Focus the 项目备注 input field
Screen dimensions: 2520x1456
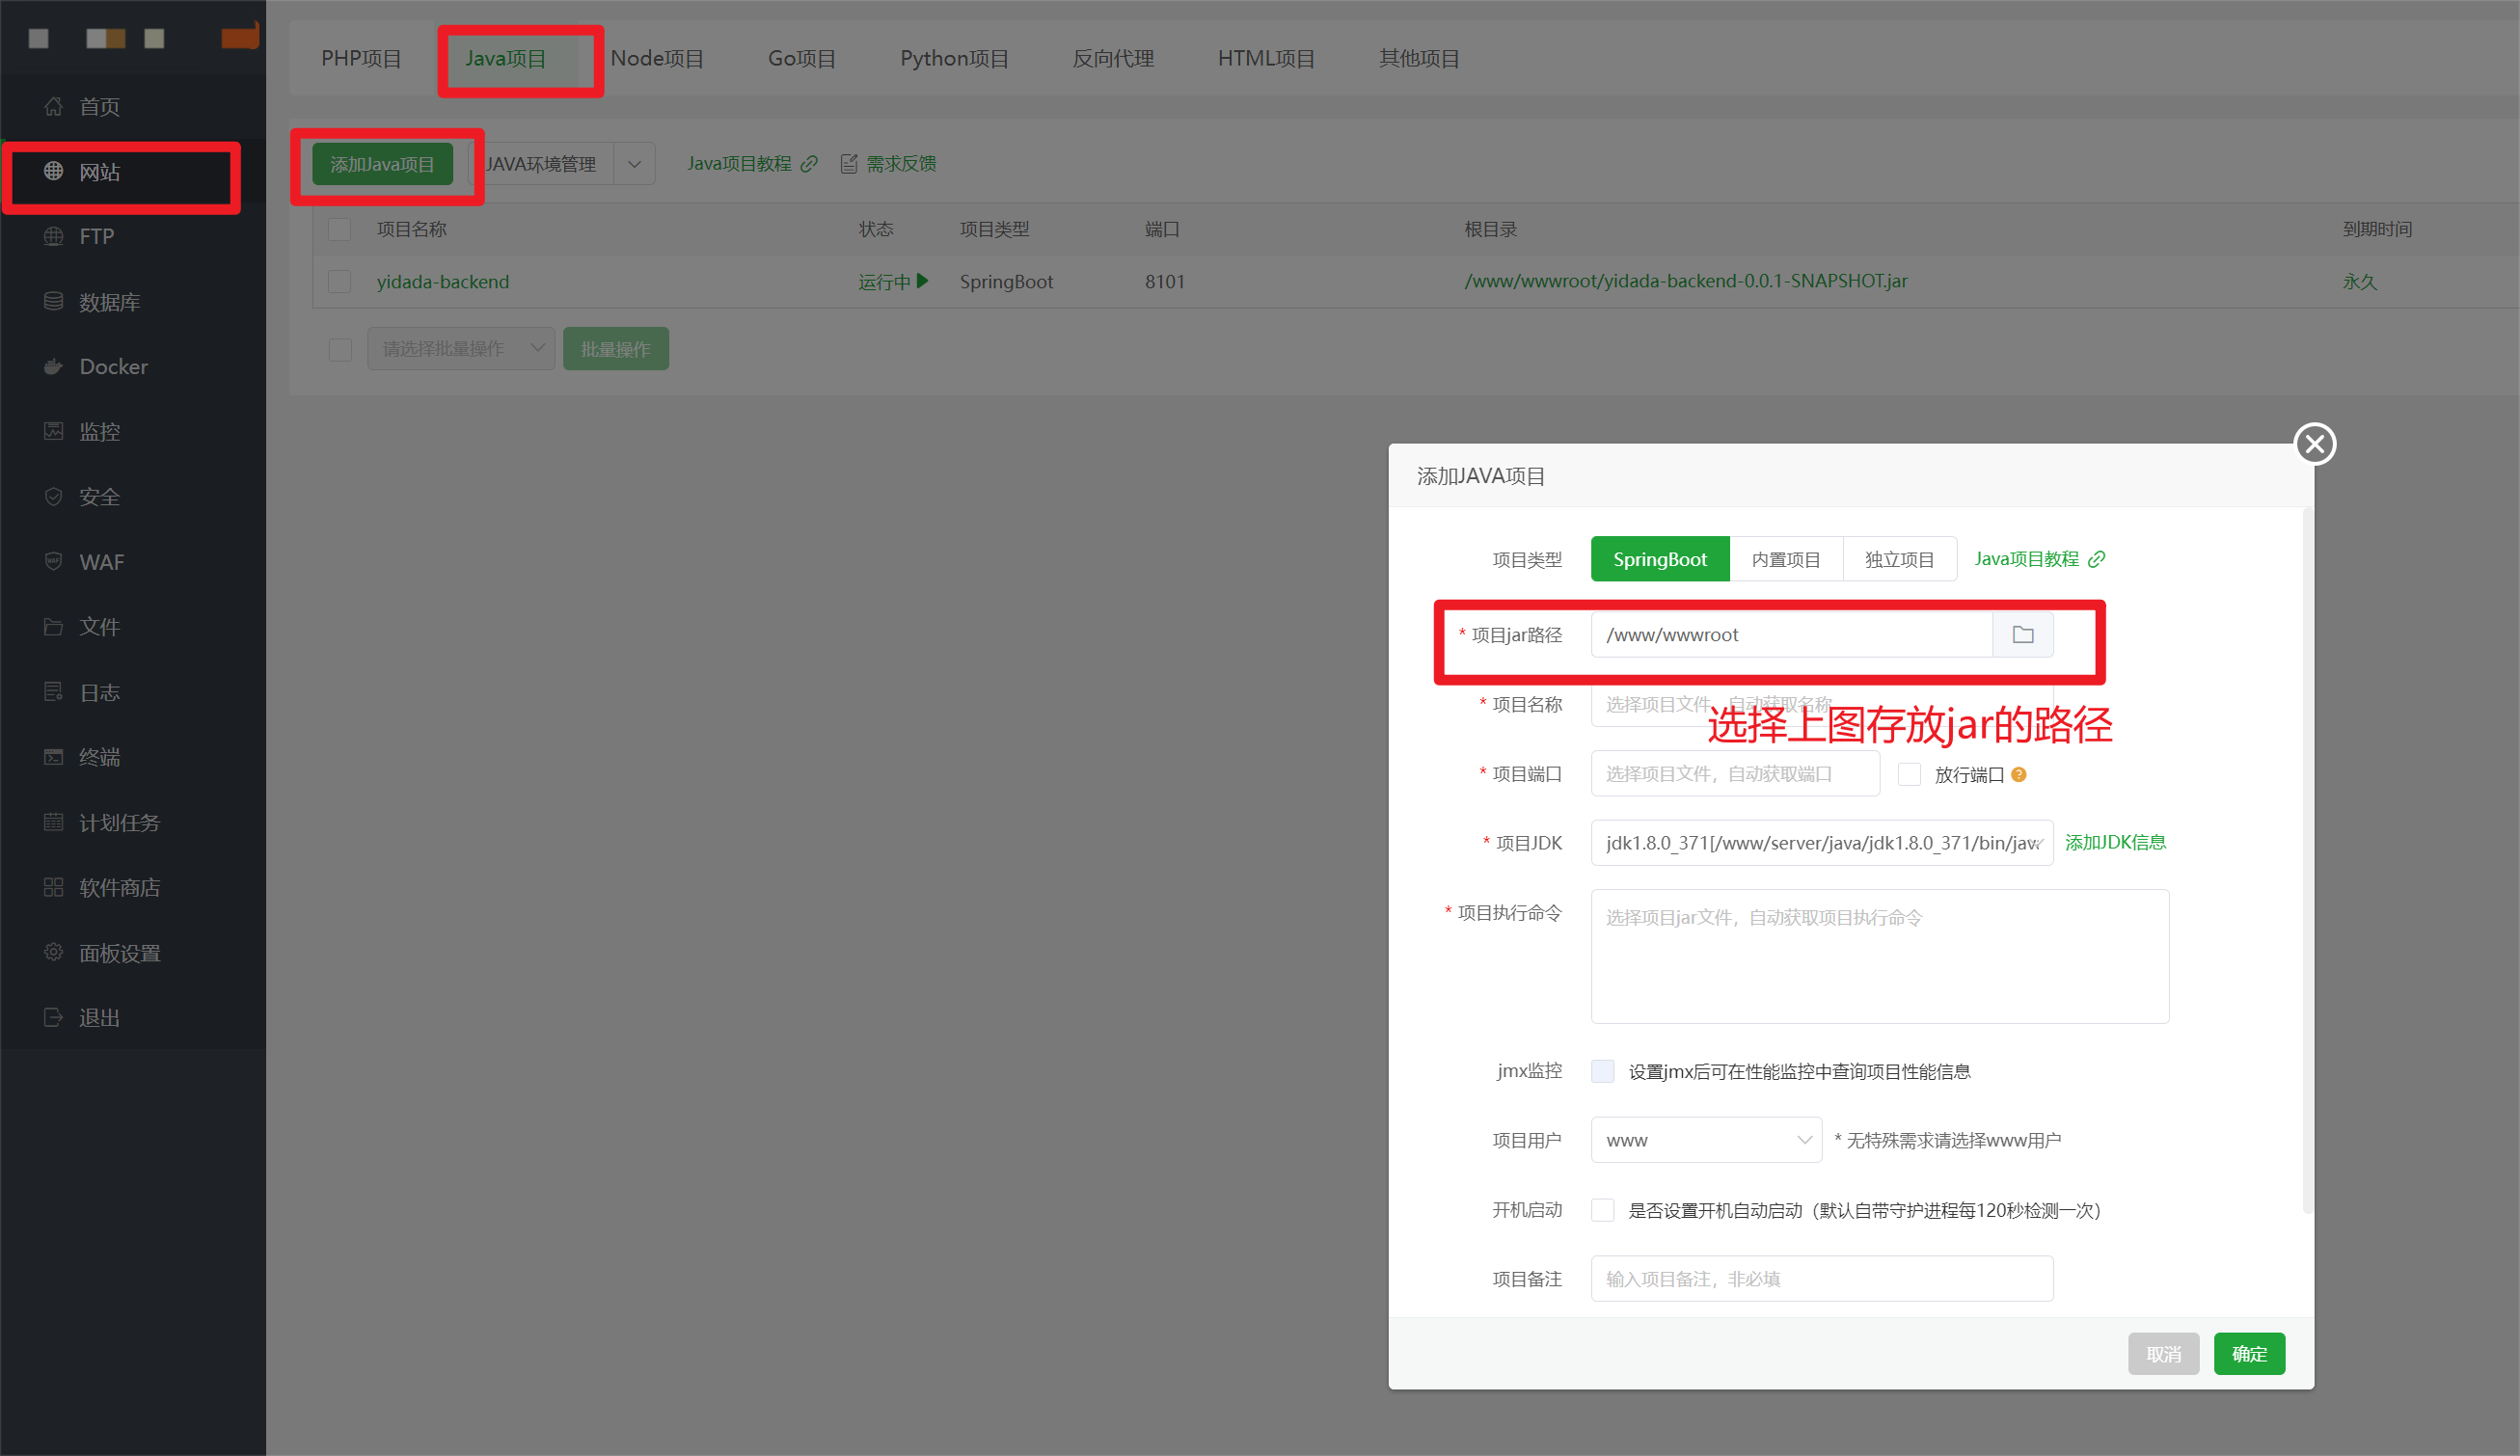tap(1822, 1279)
